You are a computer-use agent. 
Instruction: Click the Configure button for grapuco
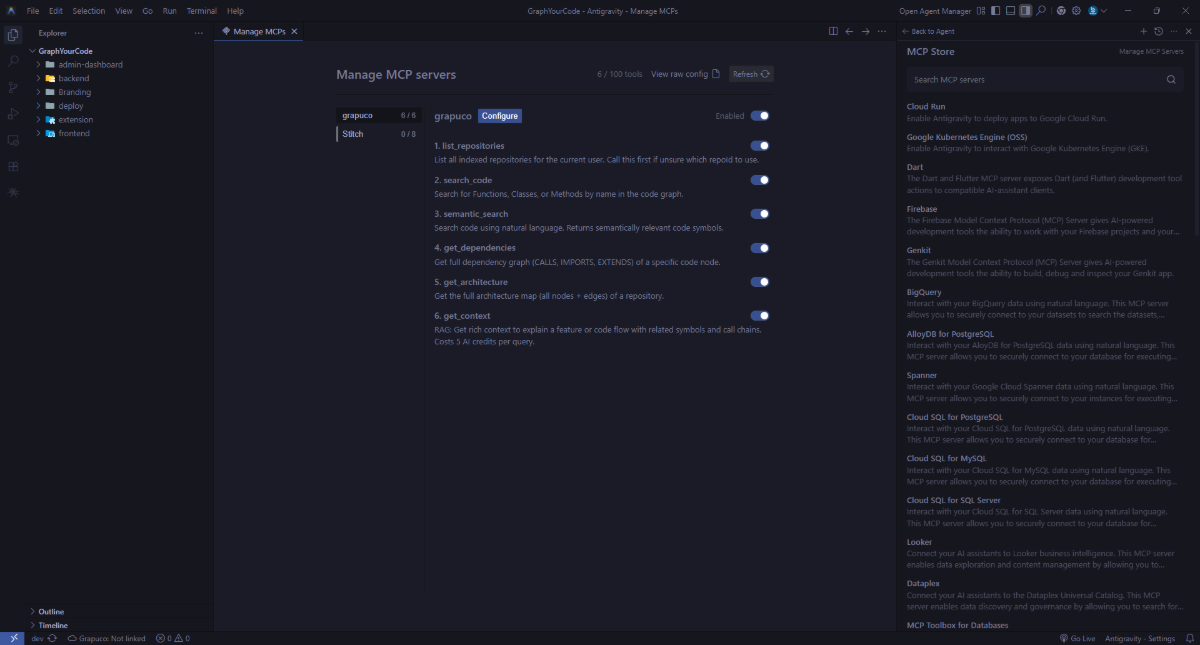(x=500, y=116)
